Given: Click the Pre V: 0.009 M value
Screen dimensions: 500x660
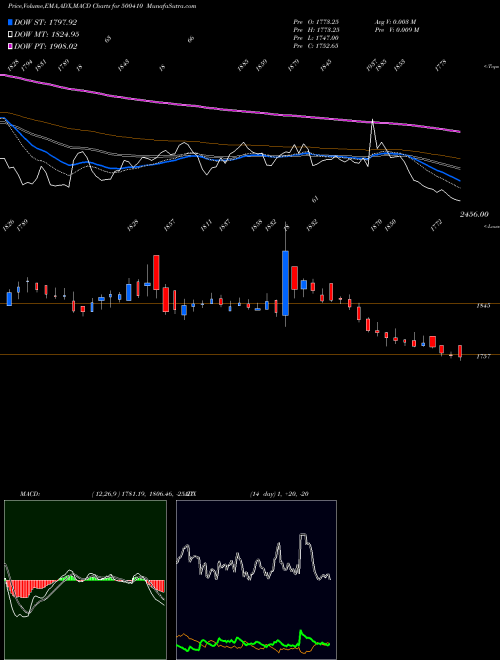Looking at the screenshot, I should click(x=396, y=30).
